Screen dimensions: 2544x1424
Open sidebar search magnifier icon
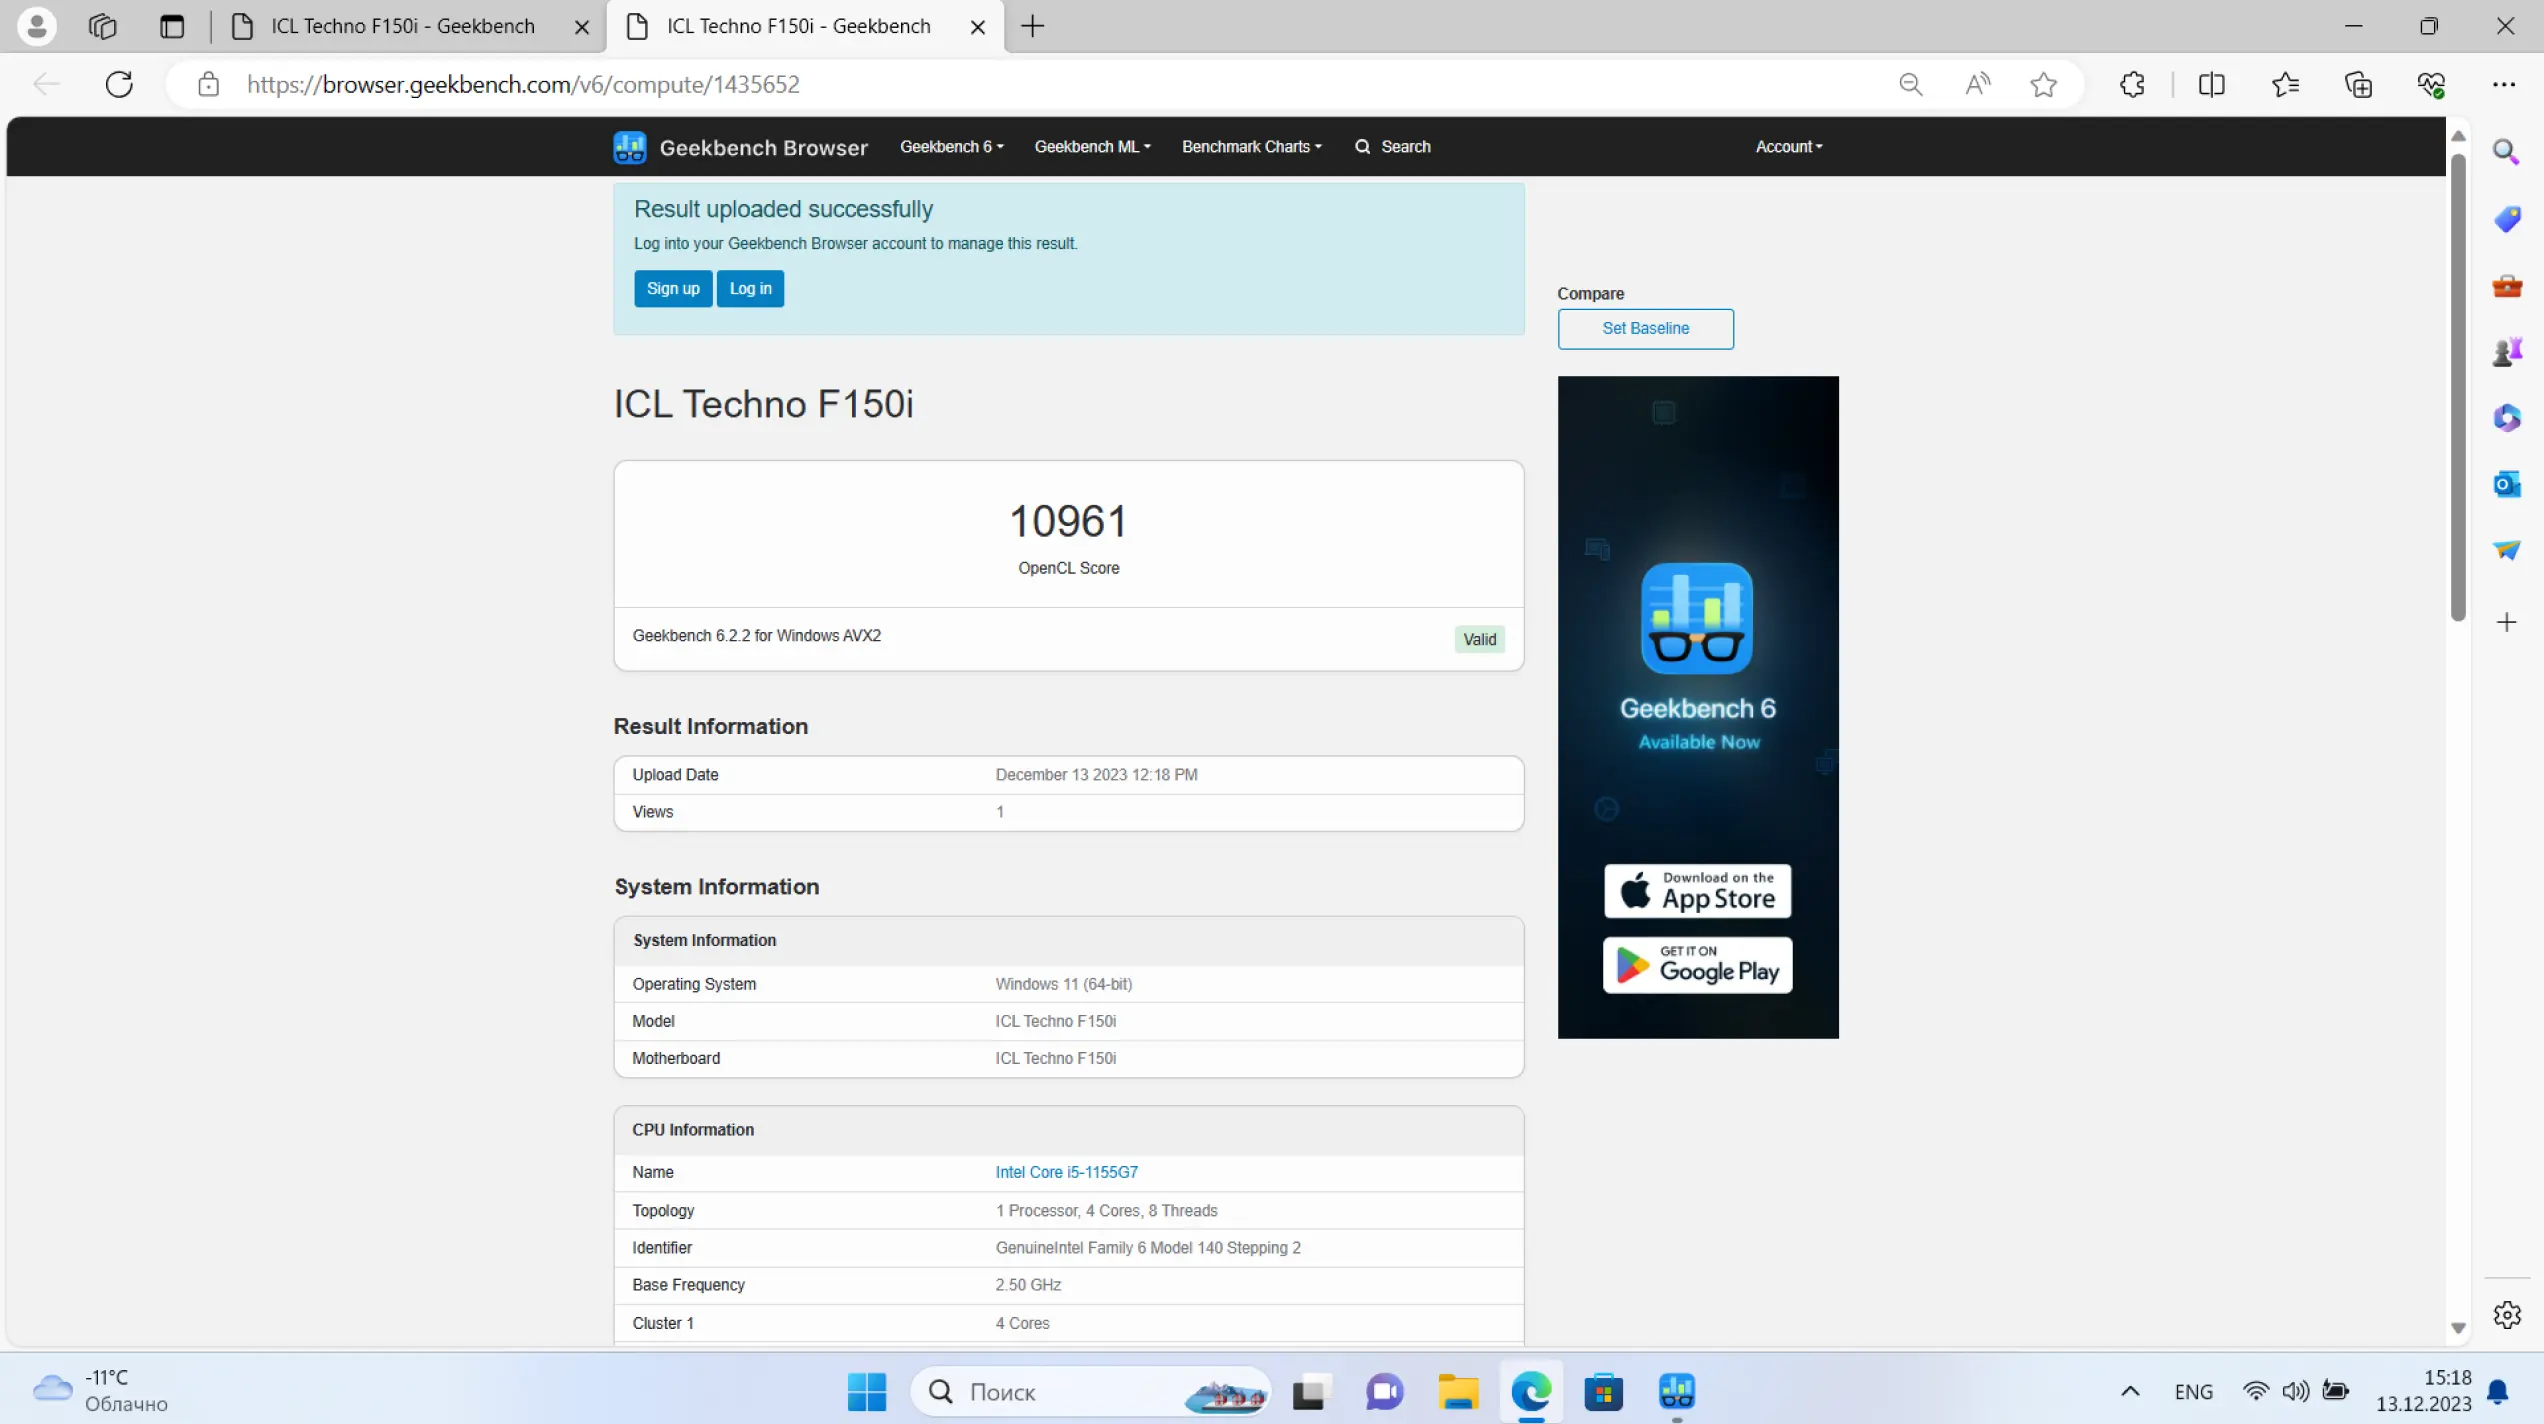2506,151
